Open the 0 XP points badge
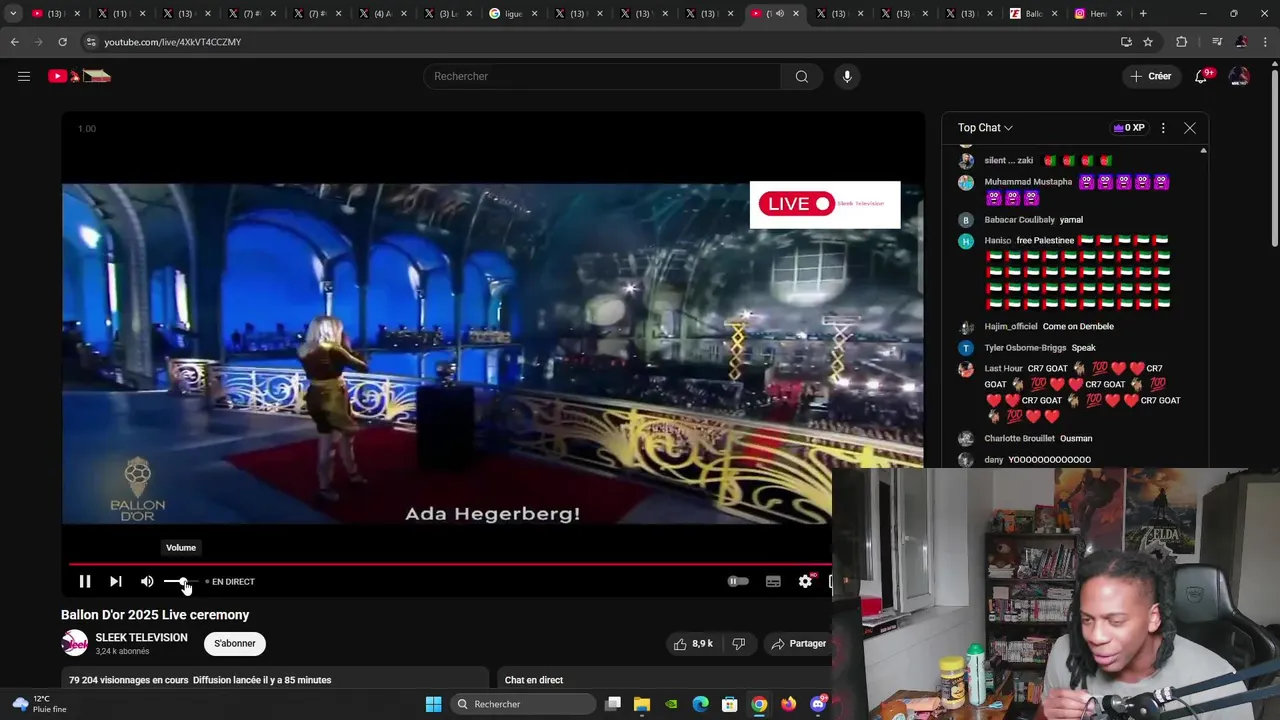The image size is (1280, 720). click(1129, 128)
